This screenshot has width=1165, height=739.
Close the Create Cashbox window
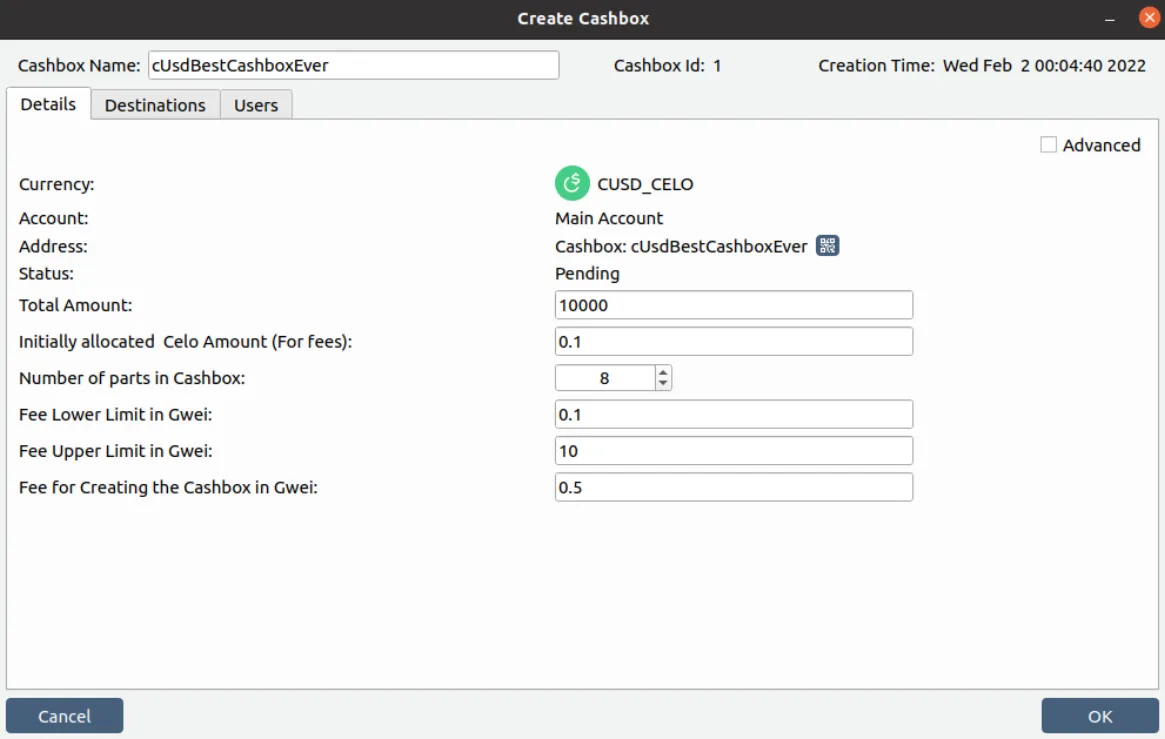1149,18
